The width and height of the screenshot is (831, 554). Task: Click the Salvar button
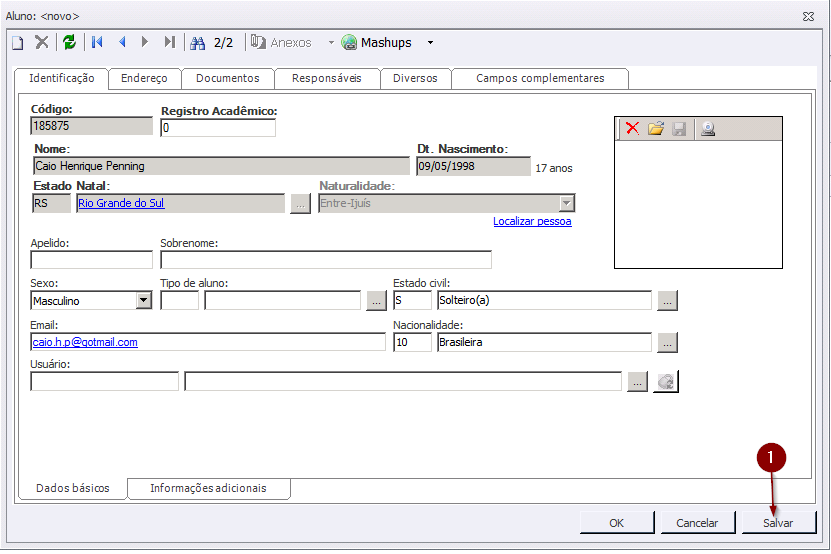tap(778, 522)
